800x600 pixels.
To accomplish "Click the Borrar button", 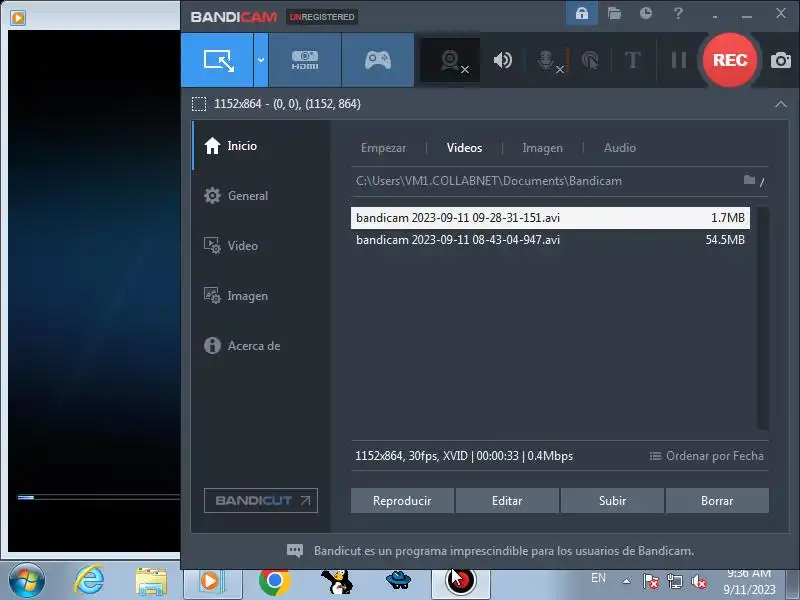I will (717, 501).
